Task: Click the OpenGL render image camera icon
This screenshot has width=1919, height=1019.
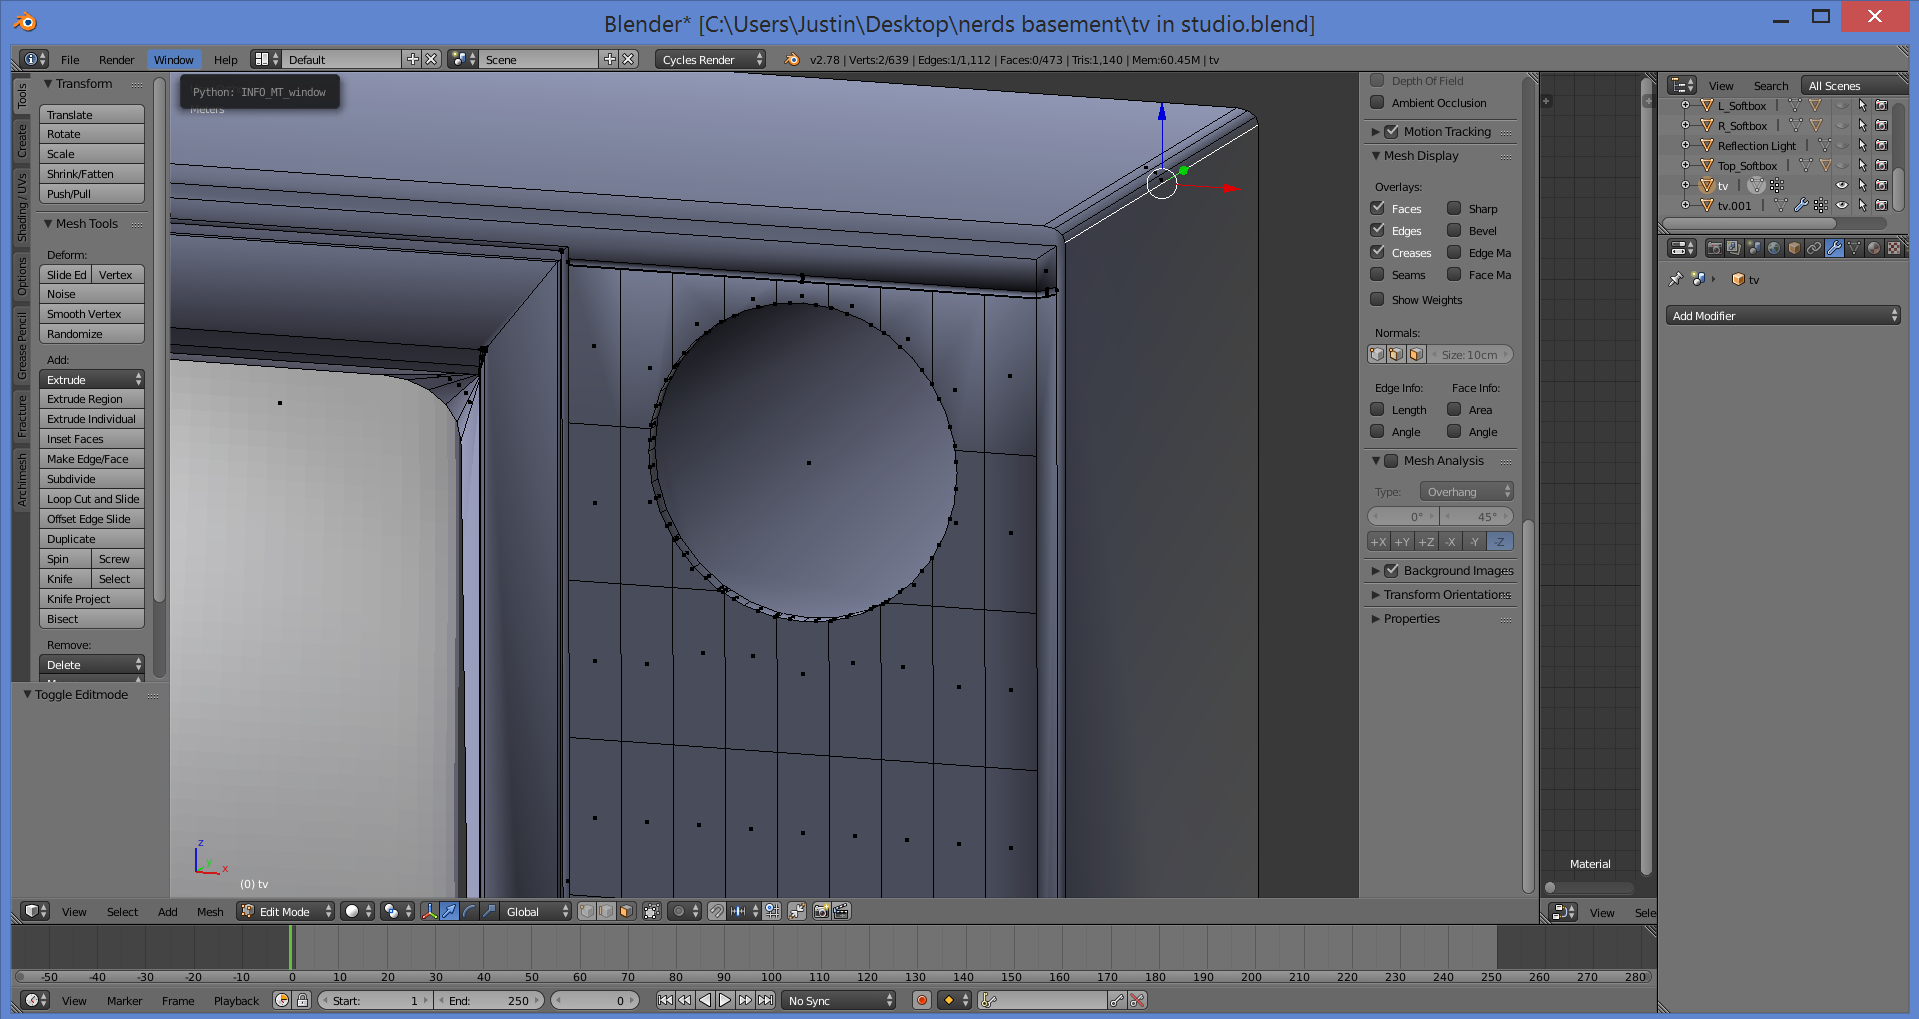Action: click(821, 911)
